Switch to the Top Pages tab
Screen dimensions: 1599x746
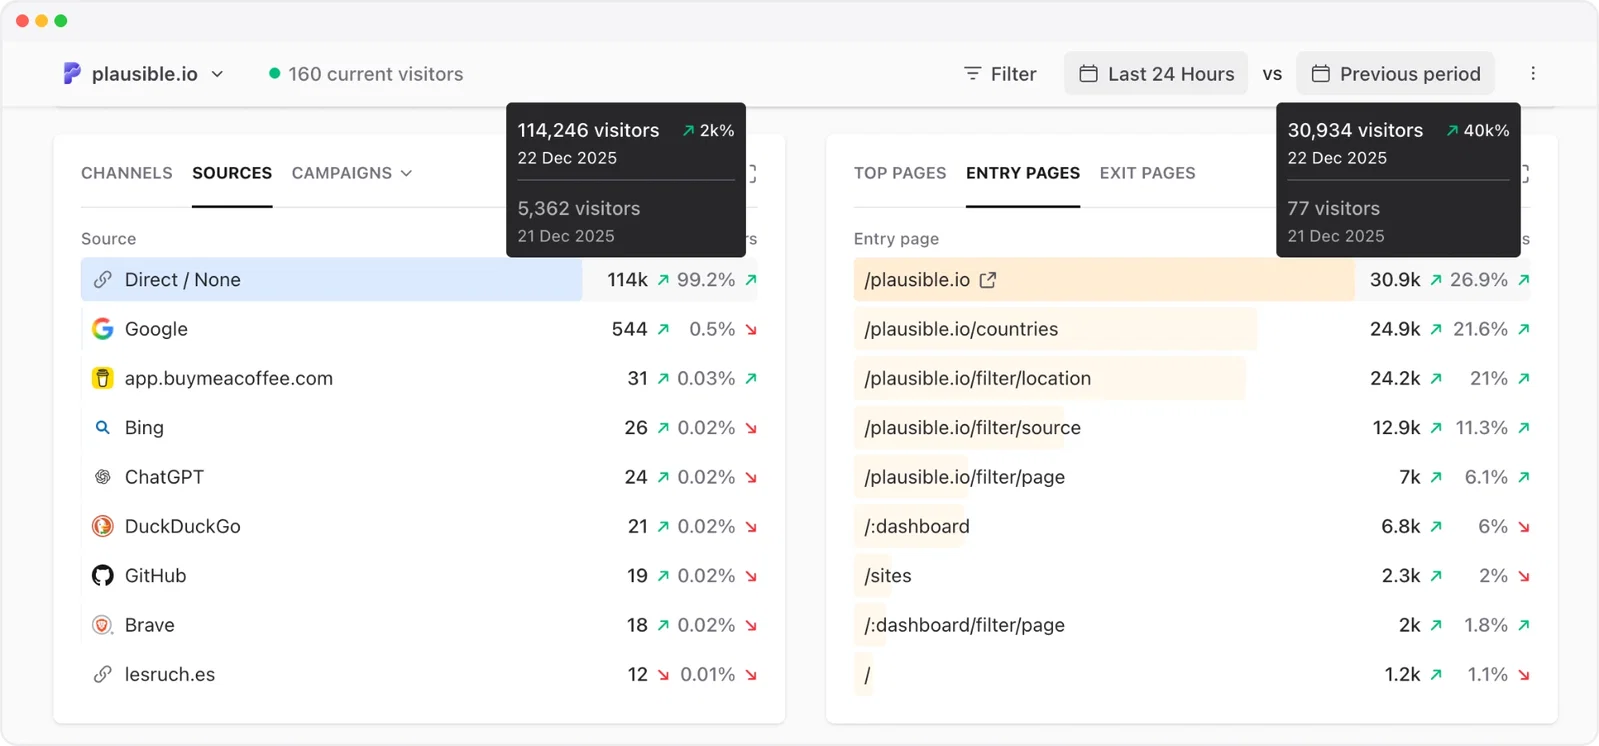[900, 173]
